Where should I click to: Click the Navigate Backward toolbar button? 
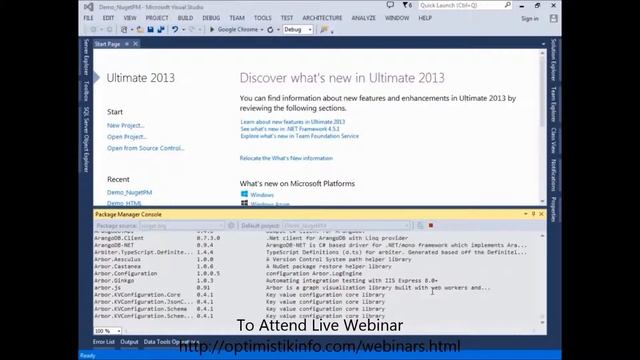point(93,29)
